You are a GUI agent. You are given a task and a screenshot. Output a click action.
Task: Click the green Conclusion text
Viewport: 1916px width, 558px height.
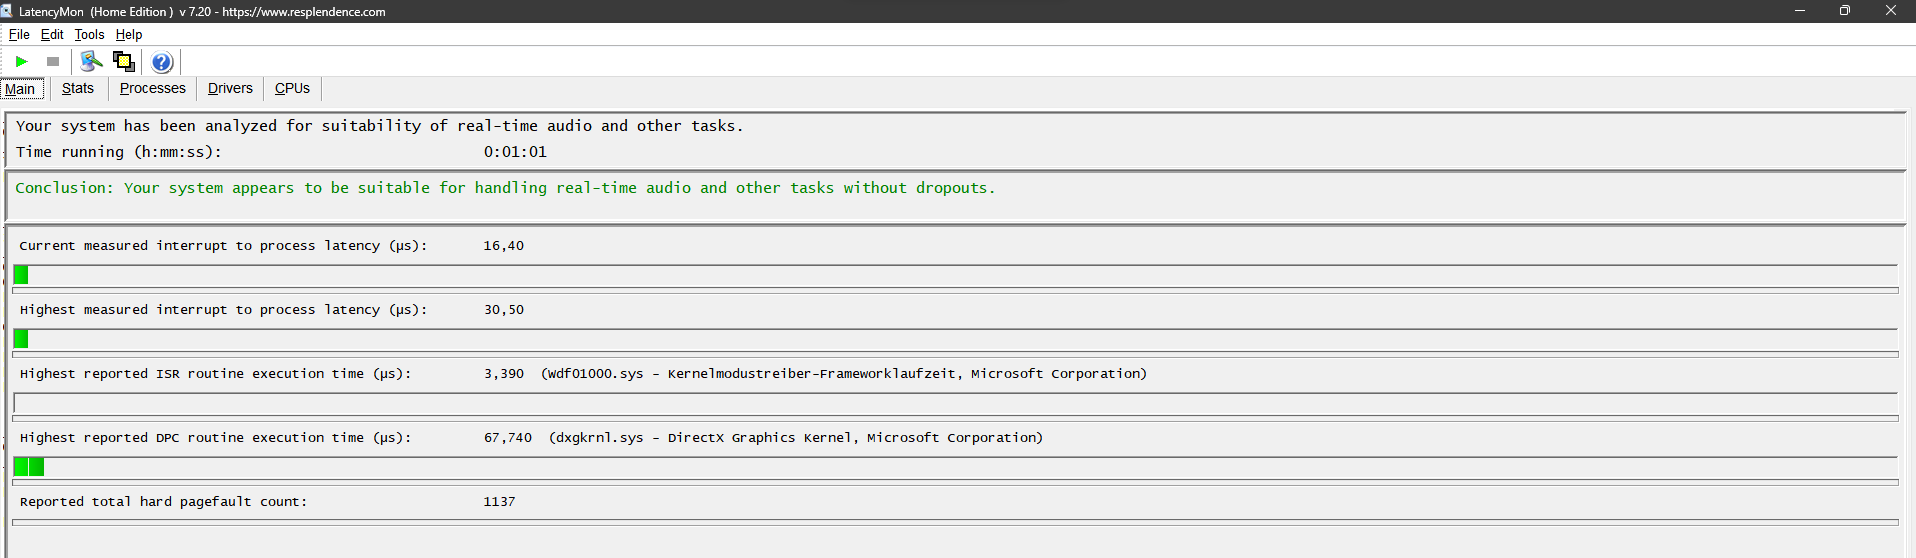(x=505, y=188)
